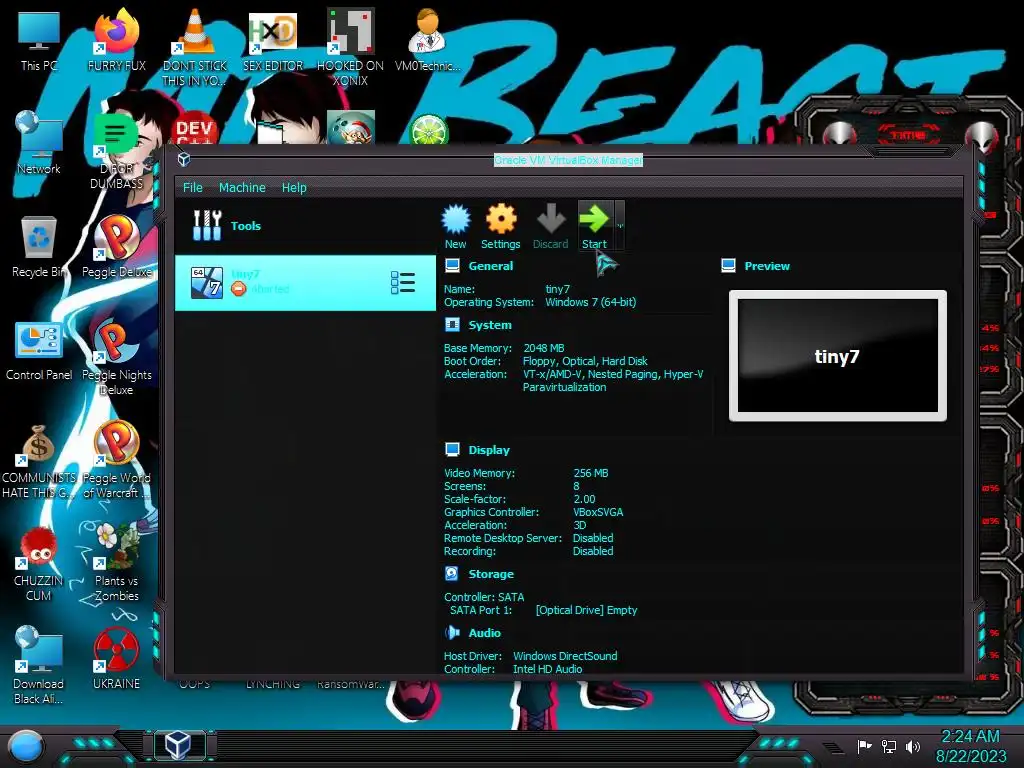Open Settings from the gear icon
This screenshot has width=1024, height=768.
click(500, 227)
